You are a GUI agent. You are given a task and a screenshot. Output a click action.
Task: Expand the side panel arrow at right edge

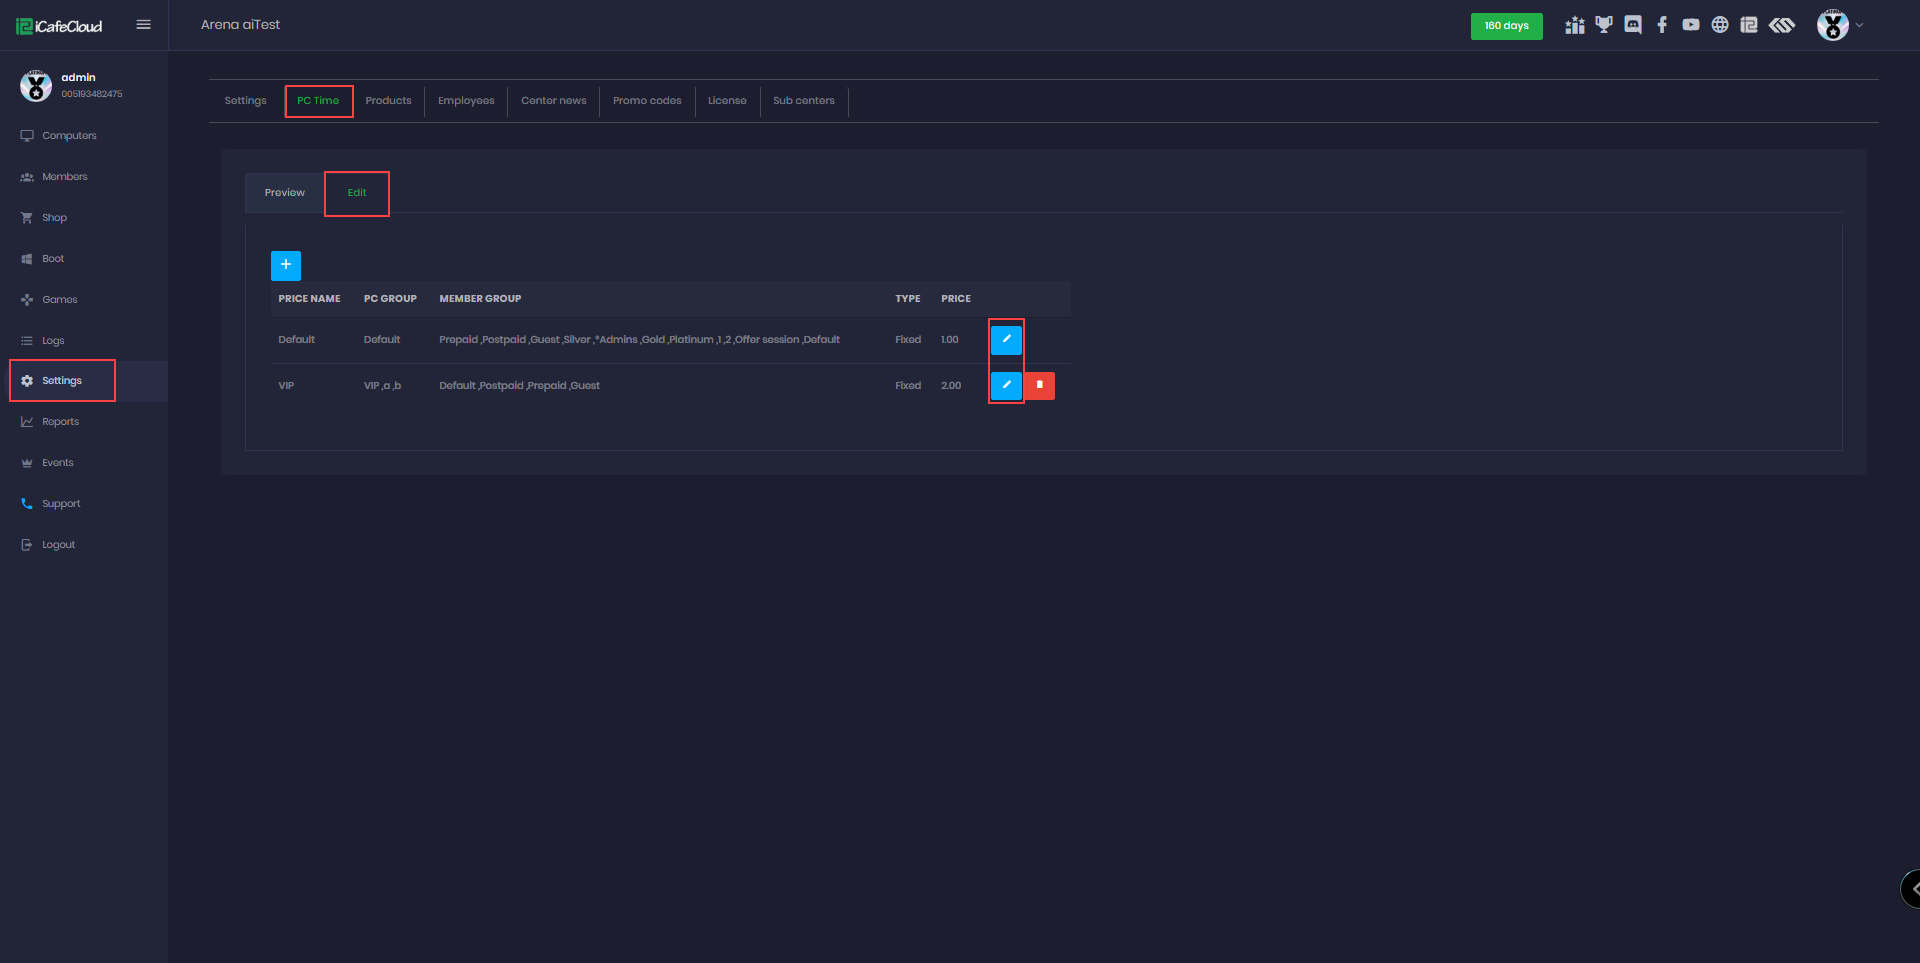pos(1912,888)
